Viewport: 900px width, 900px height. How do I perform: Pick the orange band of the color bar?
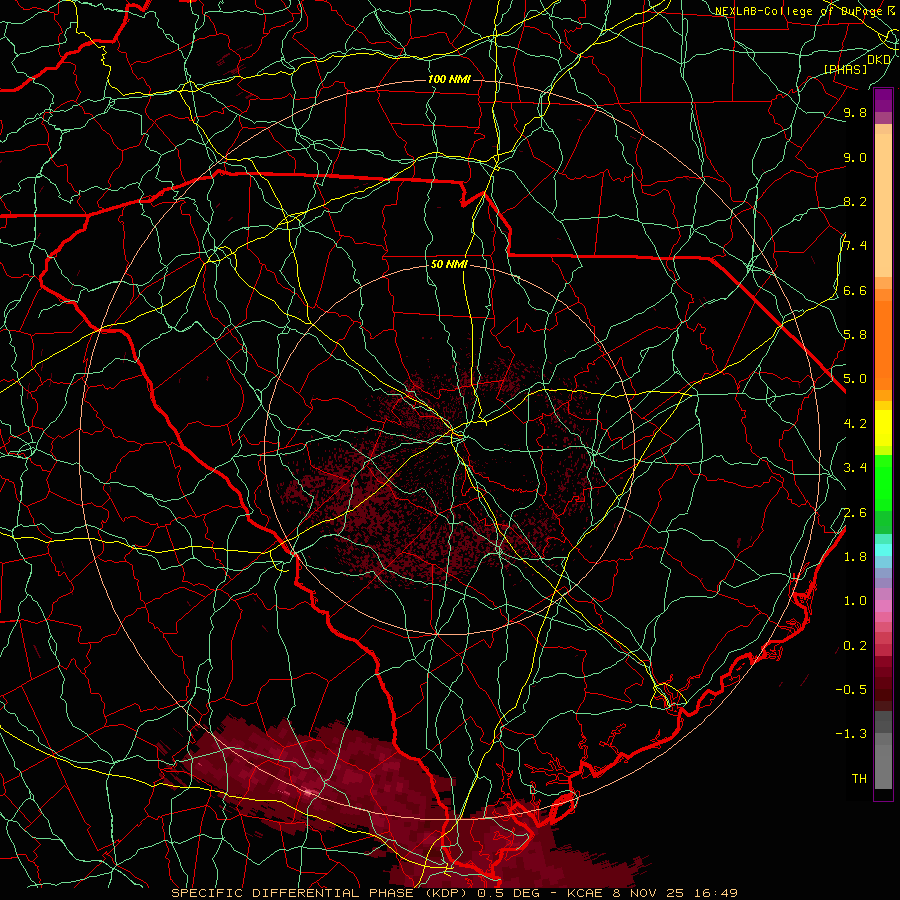[883, 344]
